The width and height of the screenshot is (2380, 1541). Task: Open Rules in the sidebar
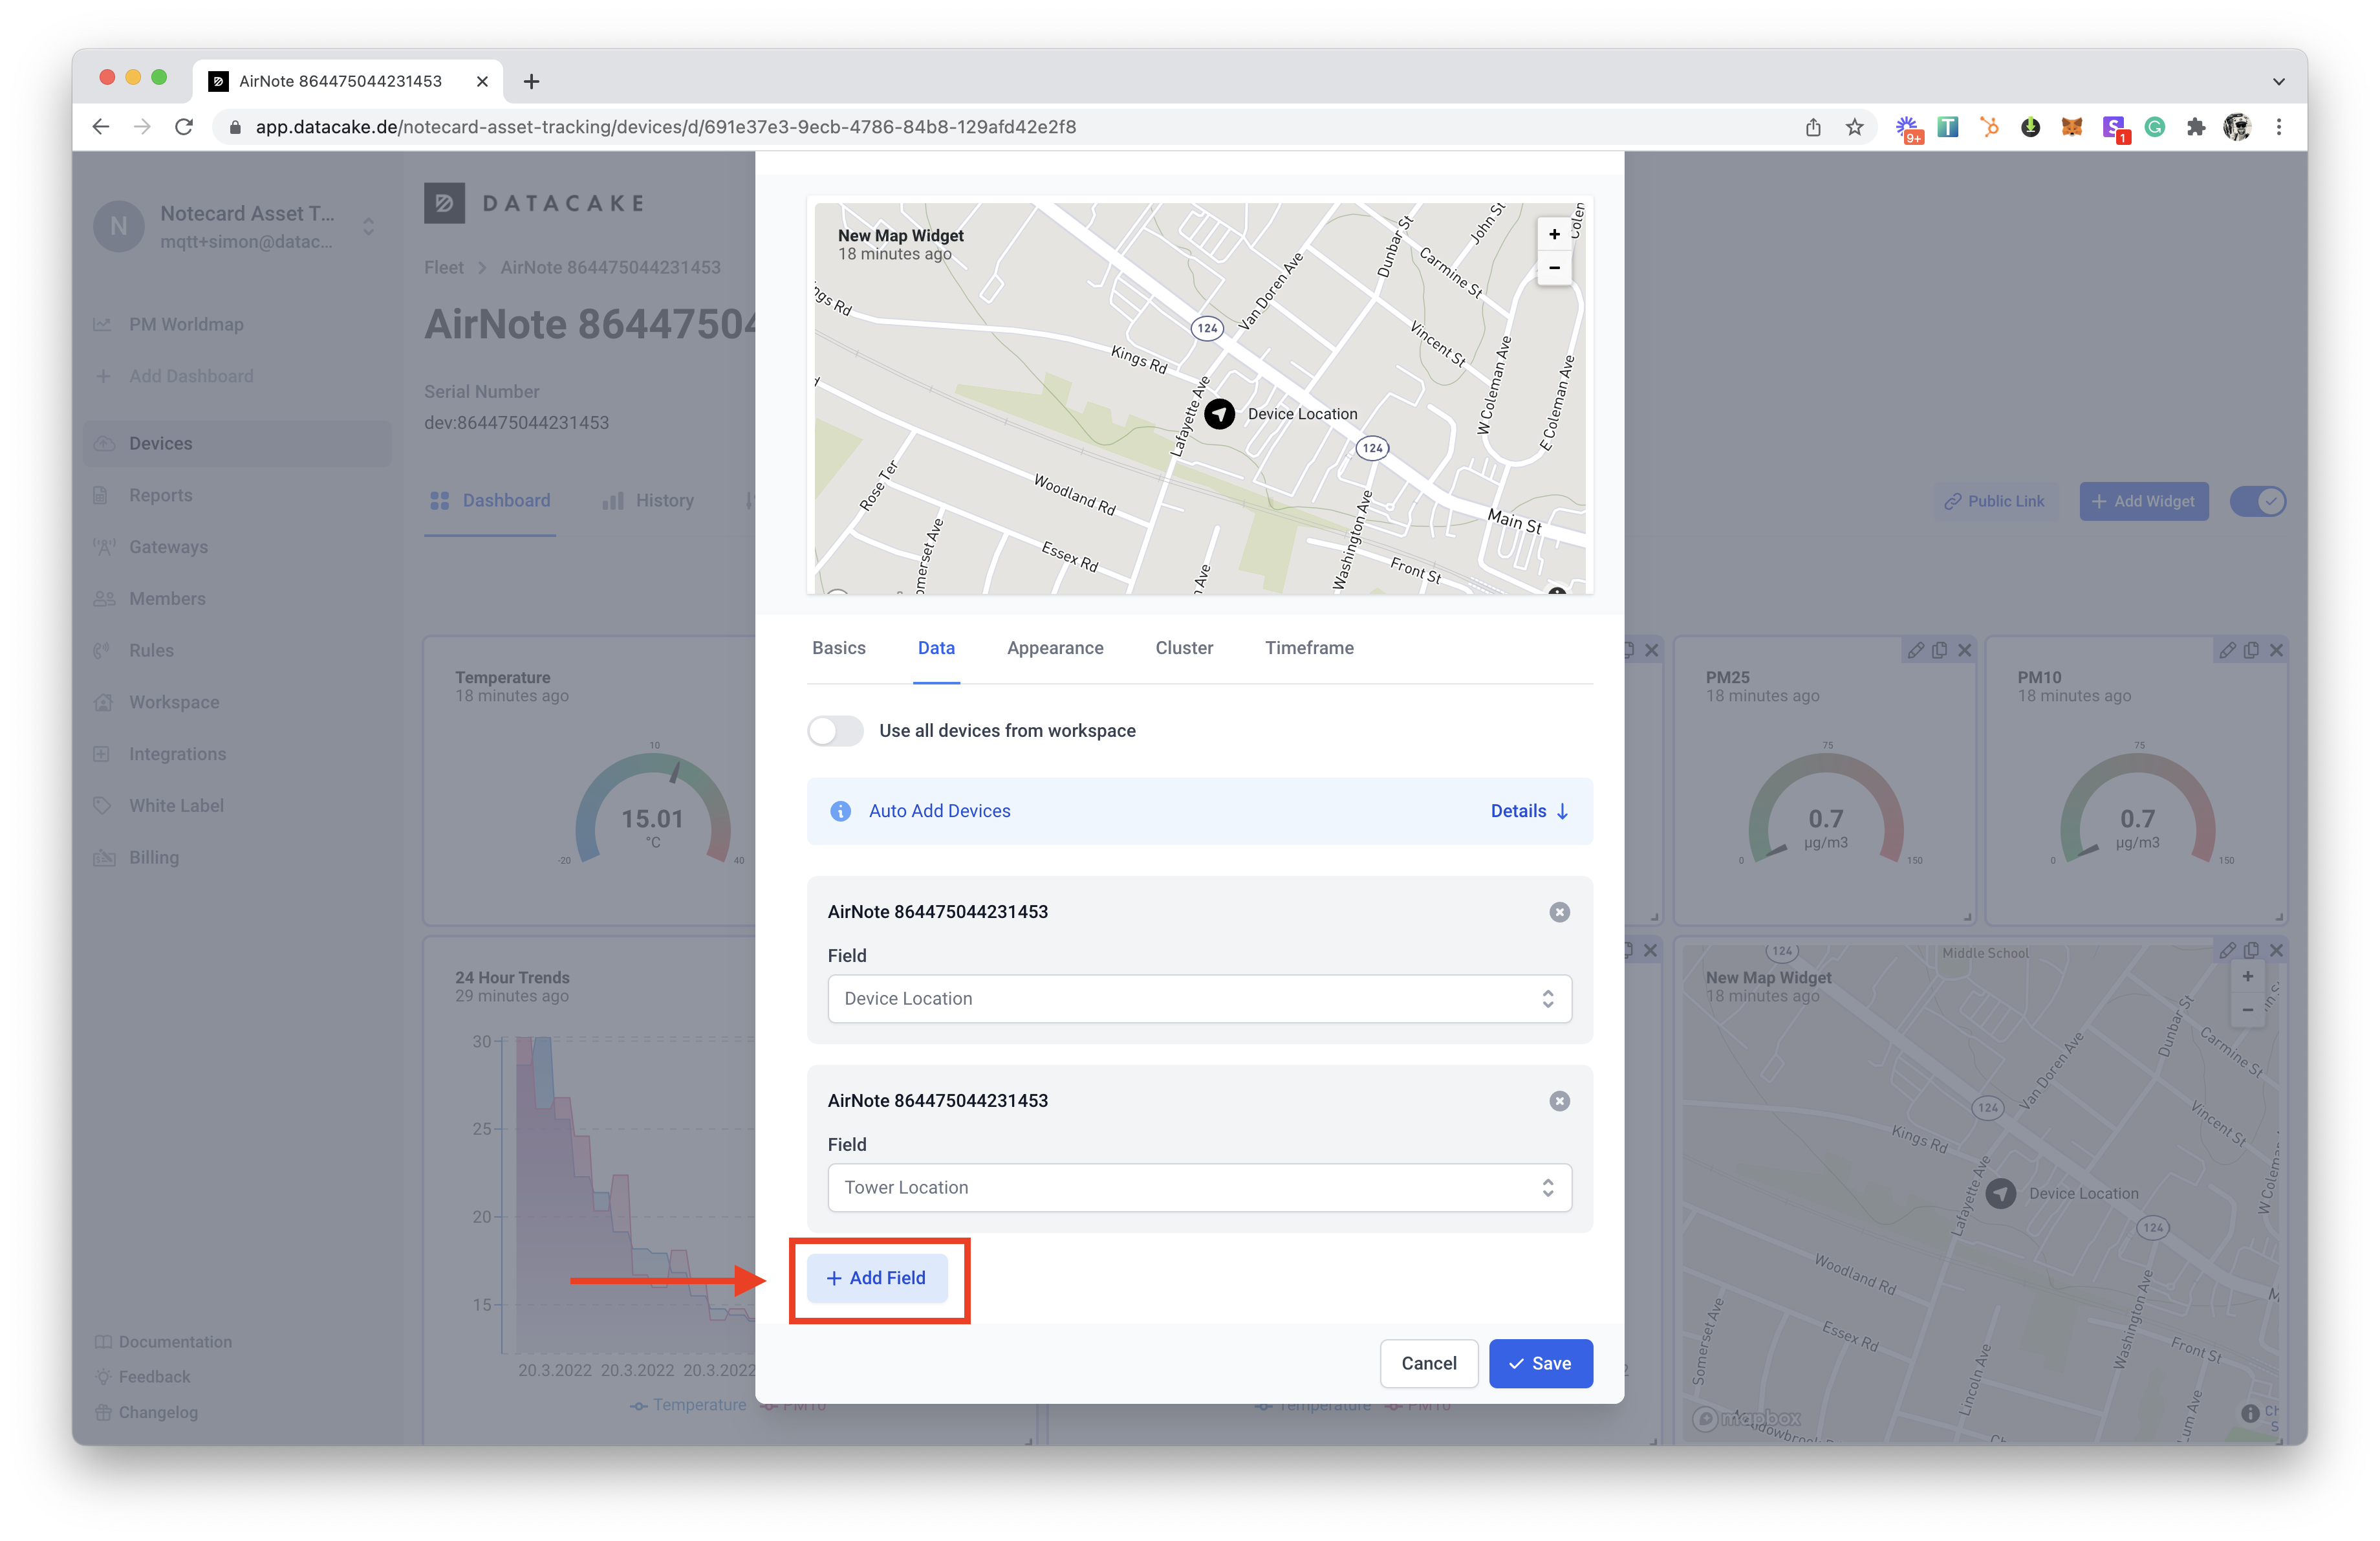(151, 650)
